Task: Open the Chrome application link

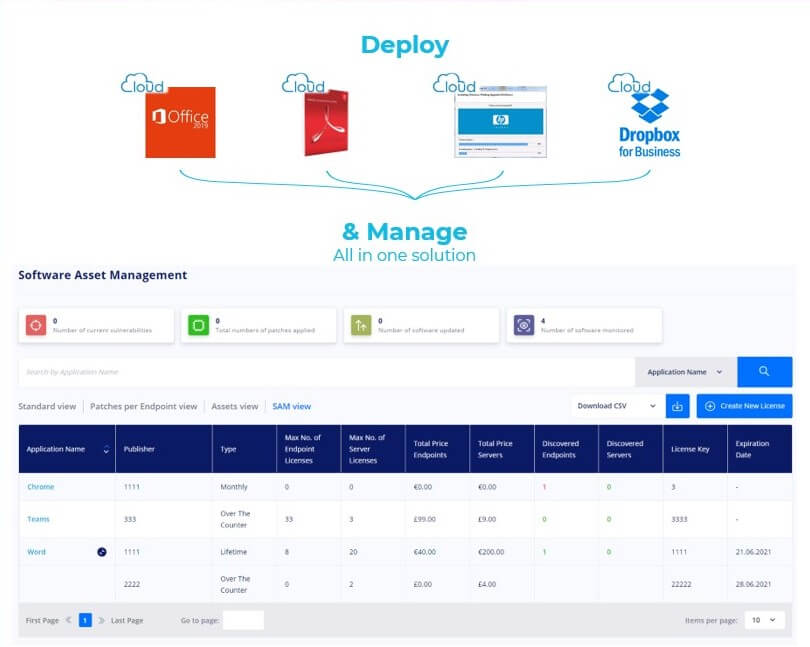Action: pyautogui.click(x=41, y=487)
